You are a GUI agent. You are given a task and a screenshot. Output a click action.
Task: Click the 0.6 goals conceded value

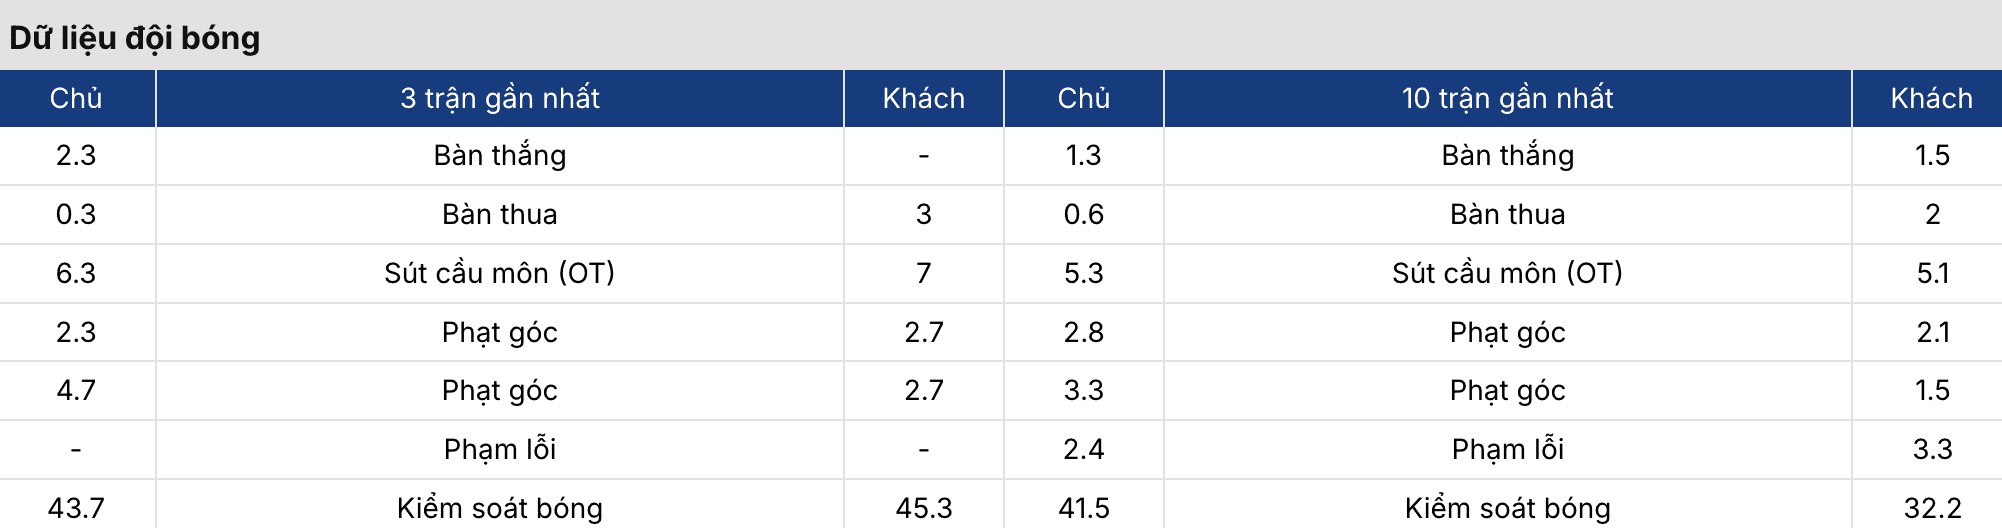(1083, 214)
